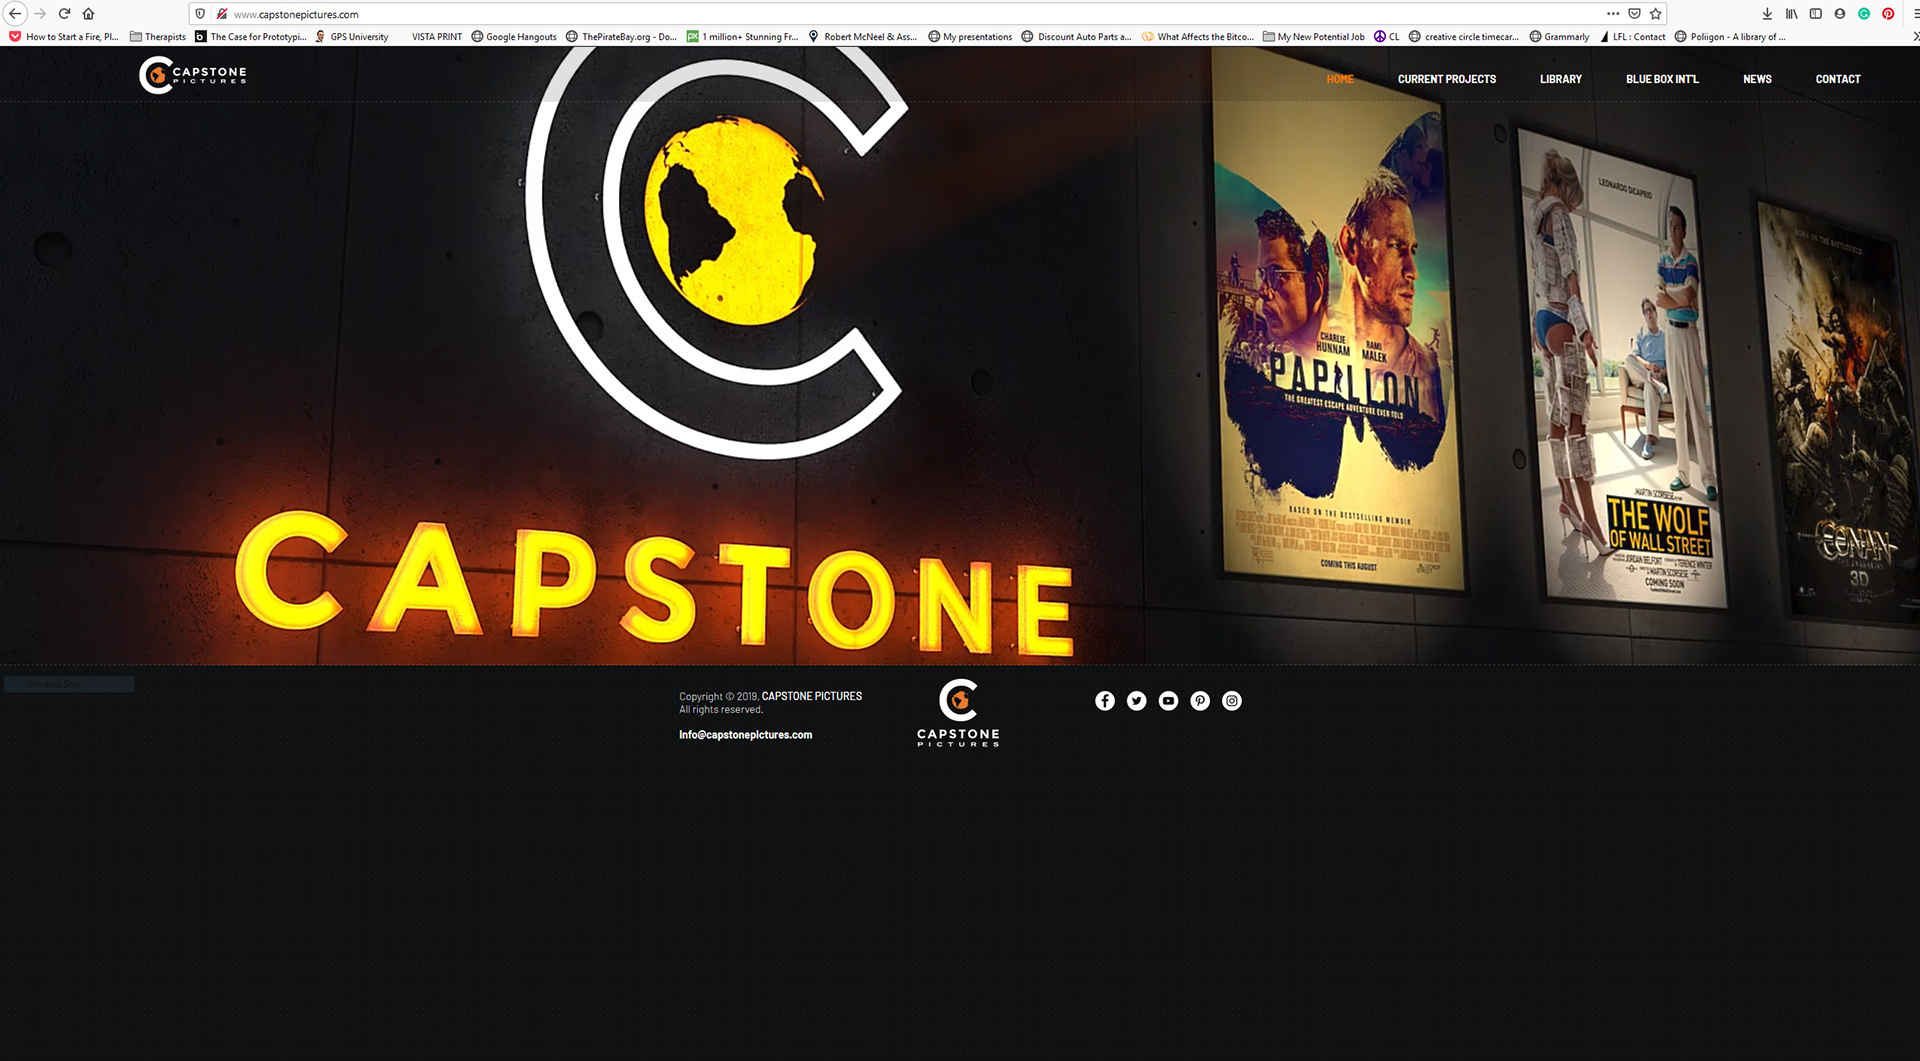Open Capstone's Twitter profile
Image resolution: width=1920 pixels, height=1061 pixels.
tap(1136, 701)
